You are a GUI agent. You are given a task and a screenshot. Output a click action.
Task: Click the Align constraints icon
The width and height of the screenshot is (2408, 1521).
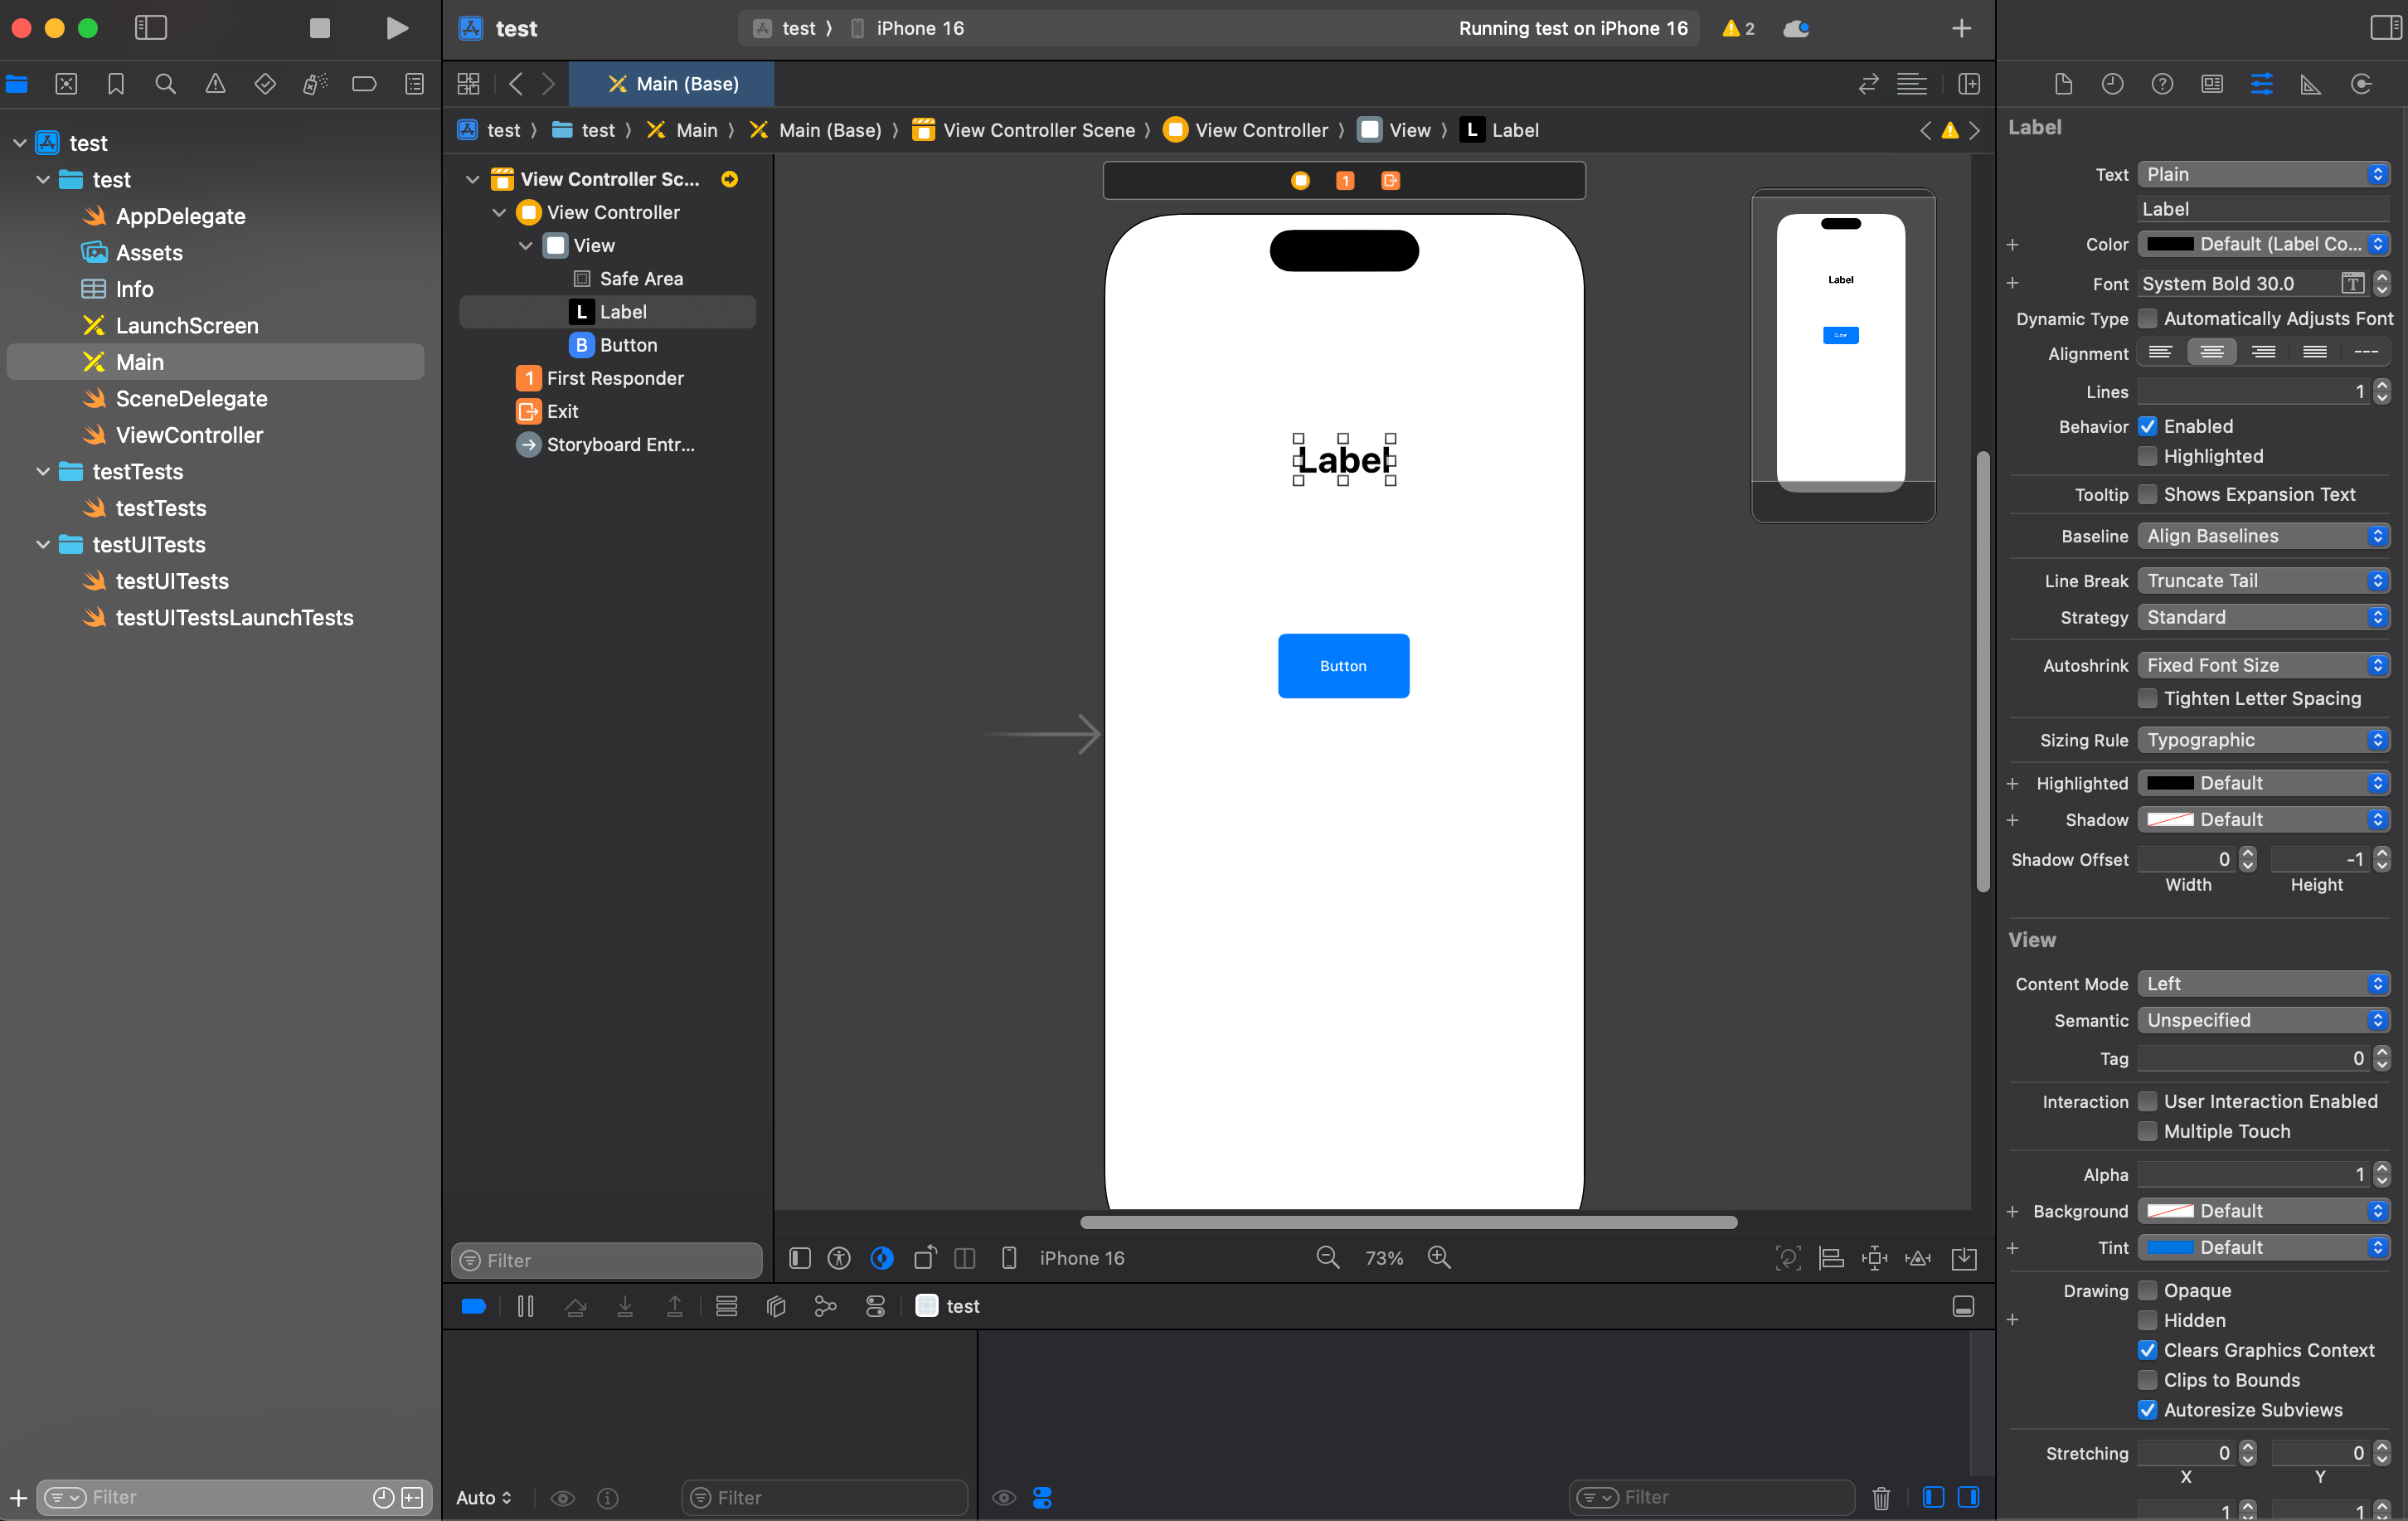pos(1831,1258)
